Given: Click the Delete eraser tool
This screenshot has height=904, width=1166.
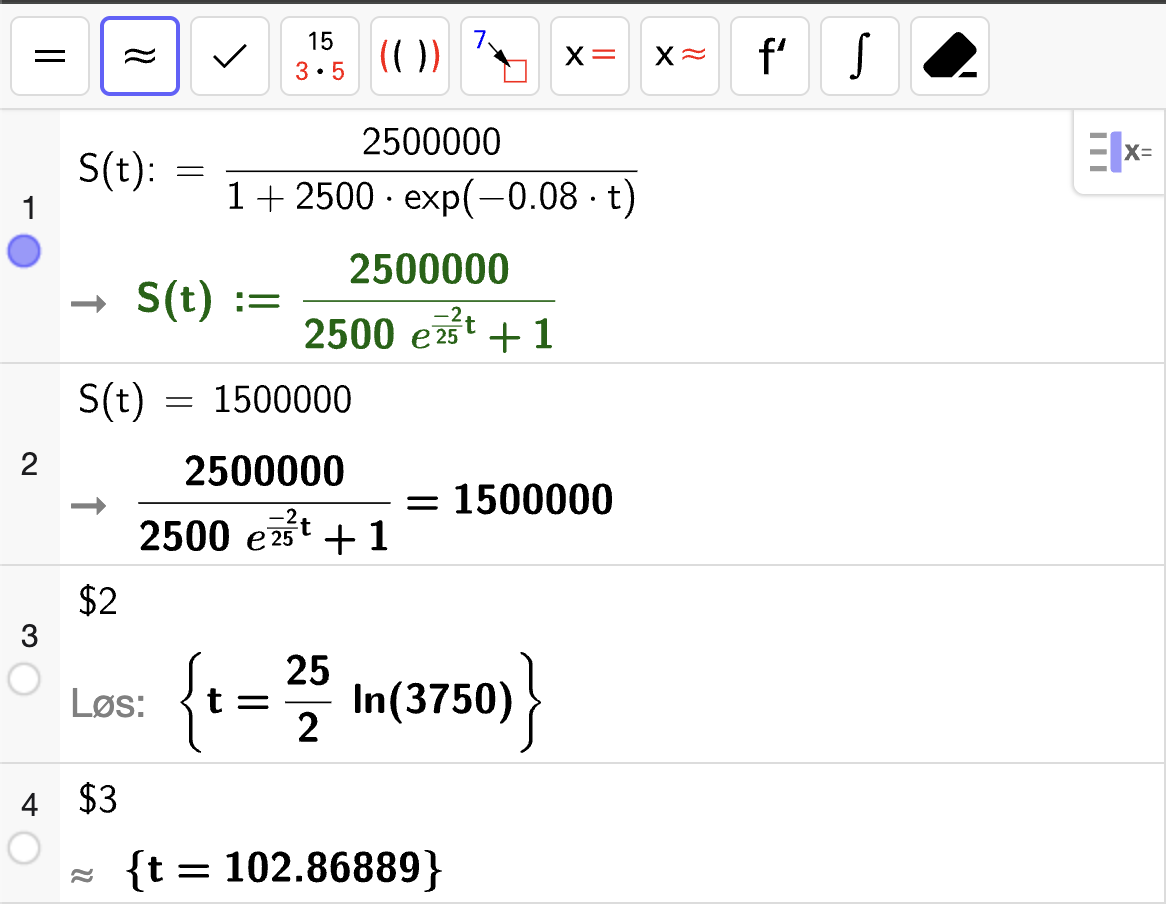Looking at the screenshot, I should 950,56.
